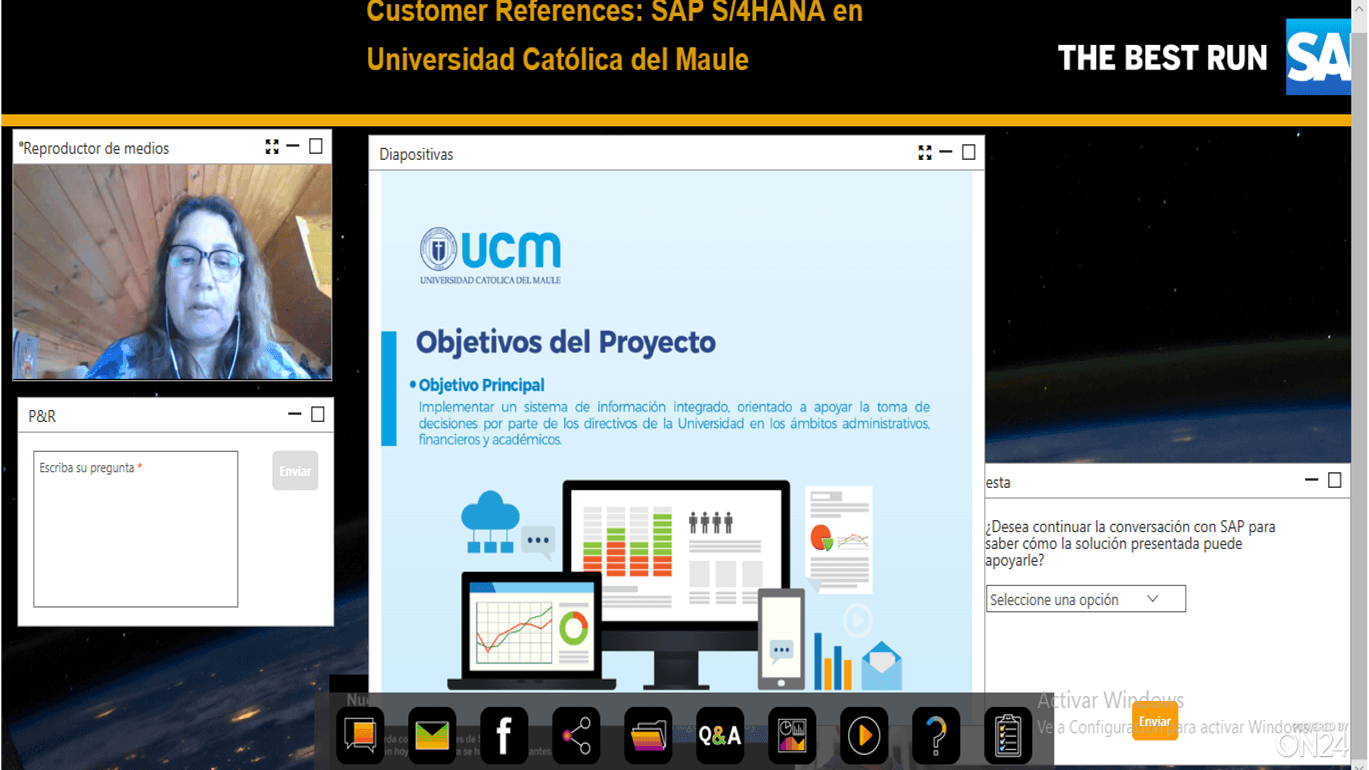
Task: Expand Reproductor de medios to fullscreen
Action: [x=271, y=147]
